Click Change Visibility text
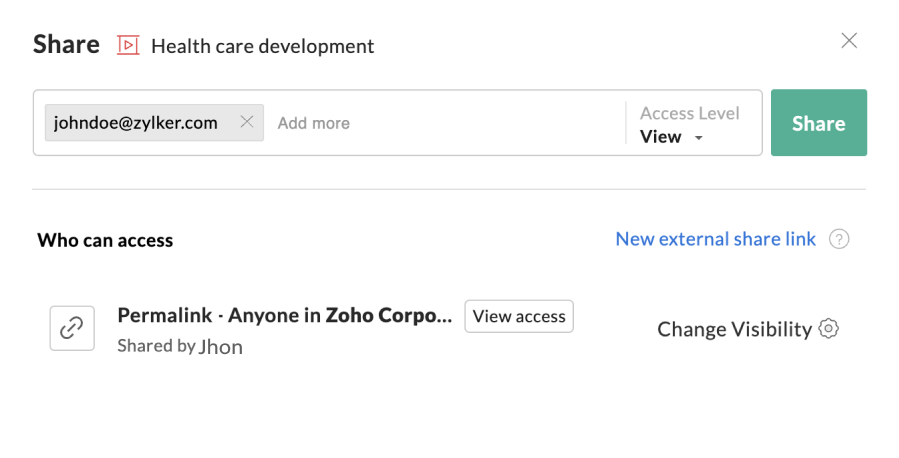Image resolution: width=899 pixels, height=458 pixels. [734, 329]
